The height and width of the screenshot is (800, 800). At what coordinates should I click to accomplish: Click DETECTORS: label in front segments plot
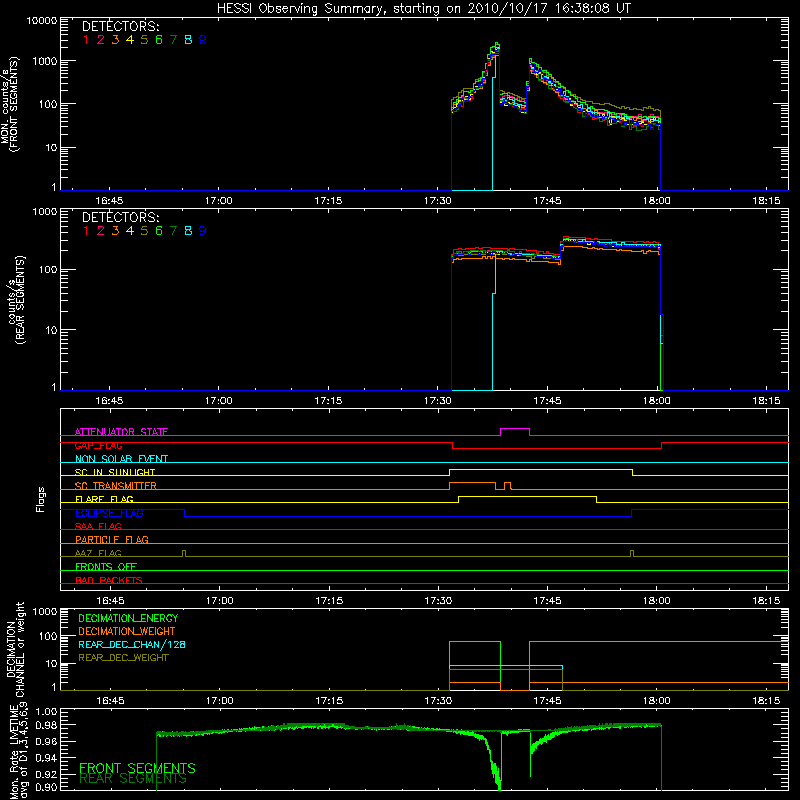(x=120, y=26)
